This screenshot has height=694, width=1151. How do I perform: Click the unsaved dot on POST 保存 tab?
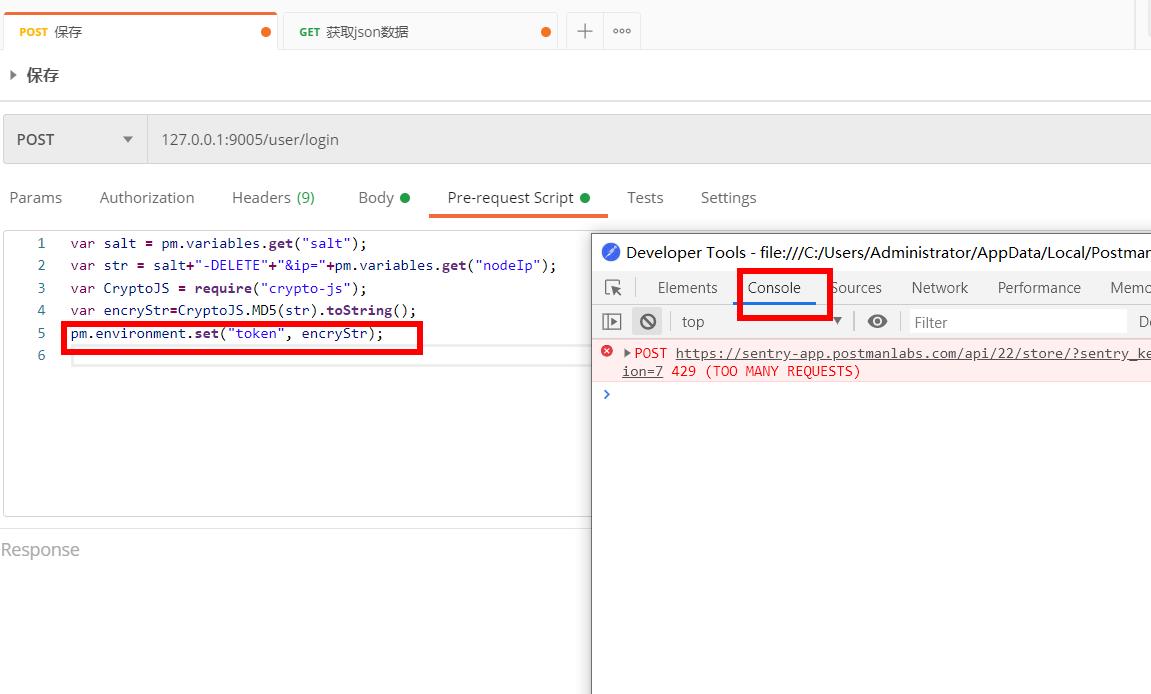(x=265, y=31)
